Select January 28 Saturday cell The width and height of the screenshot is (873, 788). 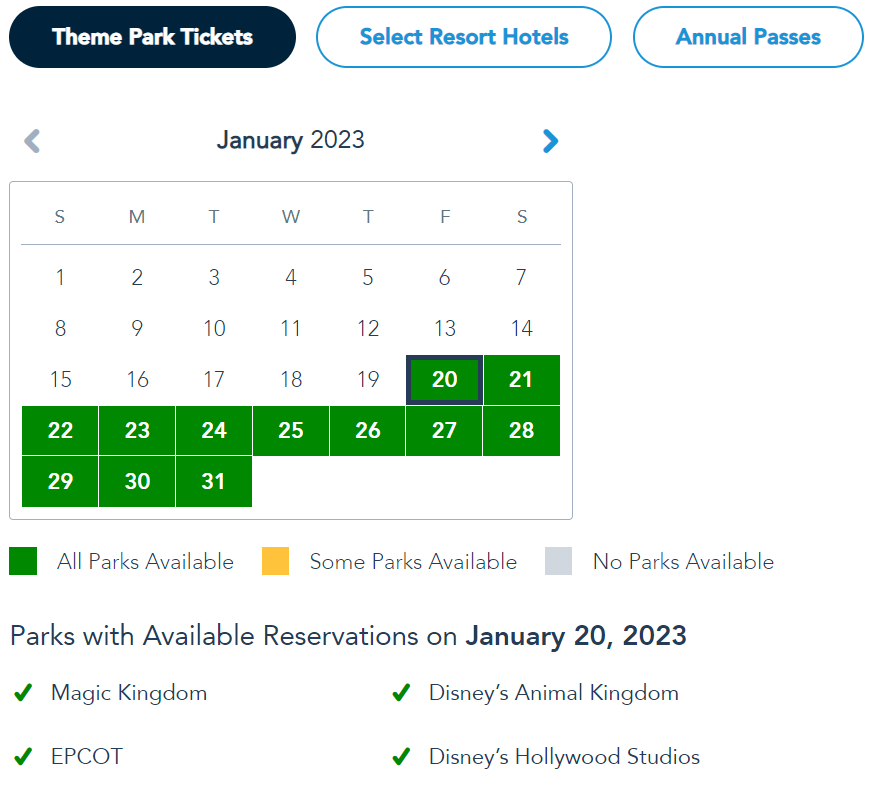point(521,431)
